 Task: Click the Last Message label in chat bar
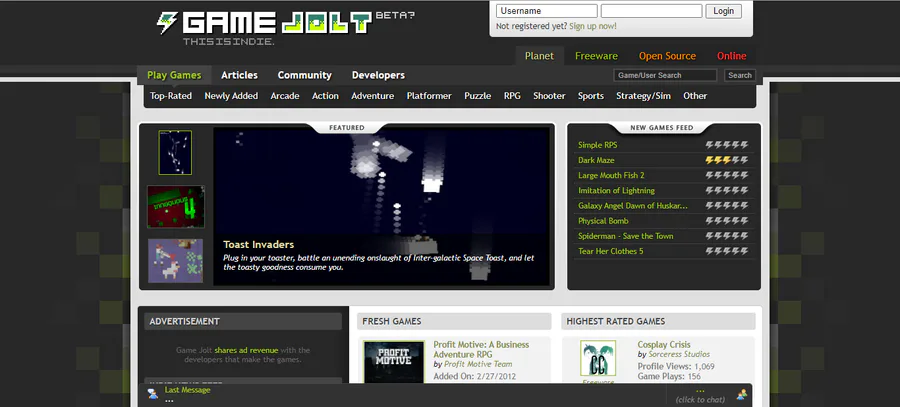point(188,390)
